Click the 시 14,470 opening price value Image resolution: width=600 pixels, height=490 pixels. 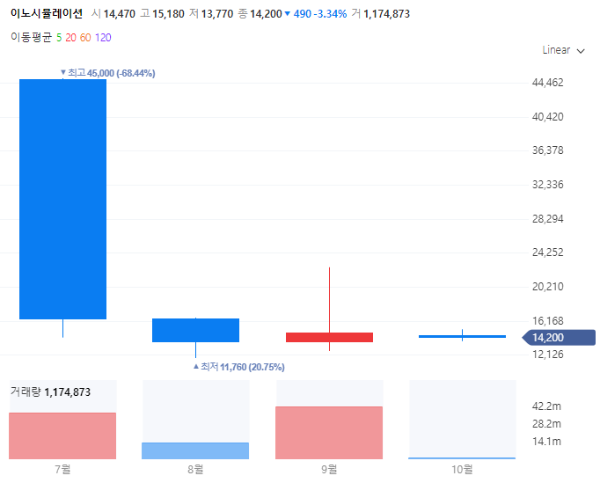coord(113,14)
